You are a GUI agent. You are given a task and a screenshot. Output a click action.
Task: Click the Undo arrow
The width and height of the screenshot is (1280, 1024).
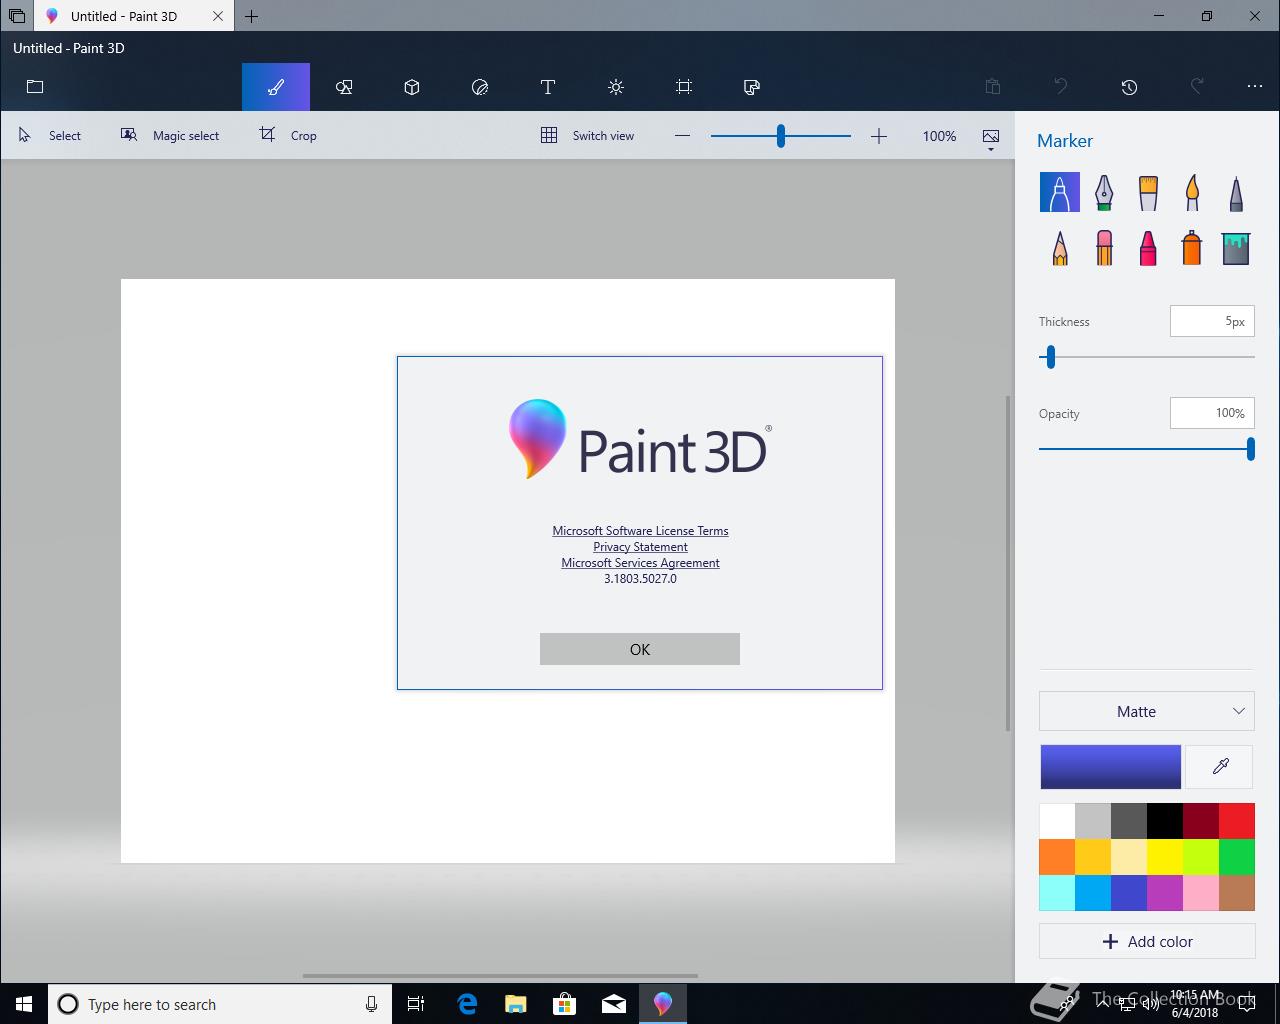(x=1061, y=87)
